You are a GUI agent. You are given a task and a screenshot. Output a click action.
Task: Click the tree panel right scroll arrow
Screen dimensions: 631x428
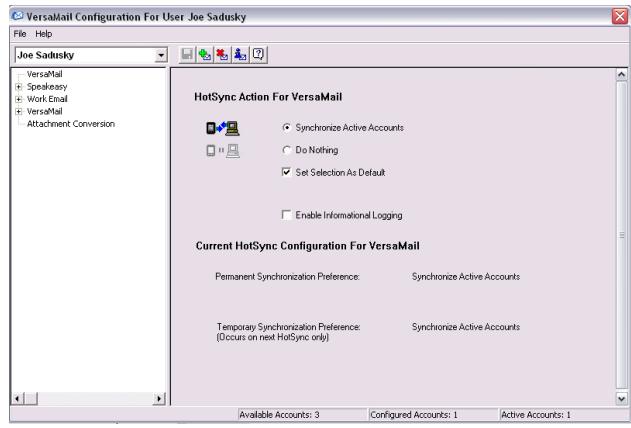[159, 399]
